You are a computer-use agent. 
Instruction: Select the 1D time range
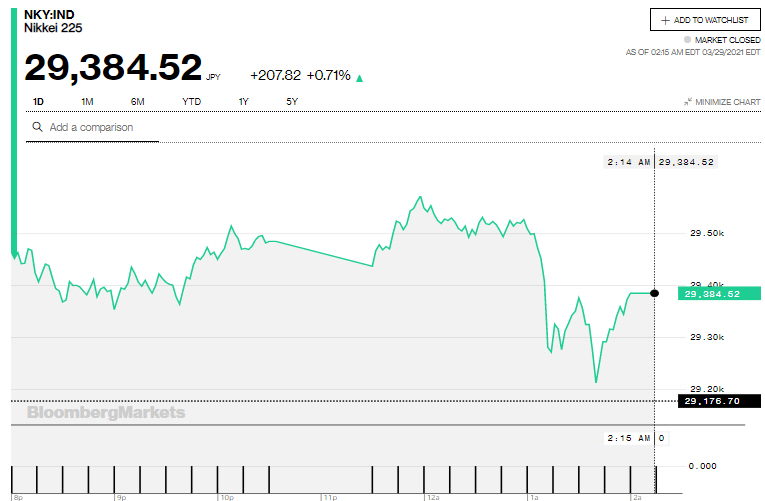tap(38, 102)
